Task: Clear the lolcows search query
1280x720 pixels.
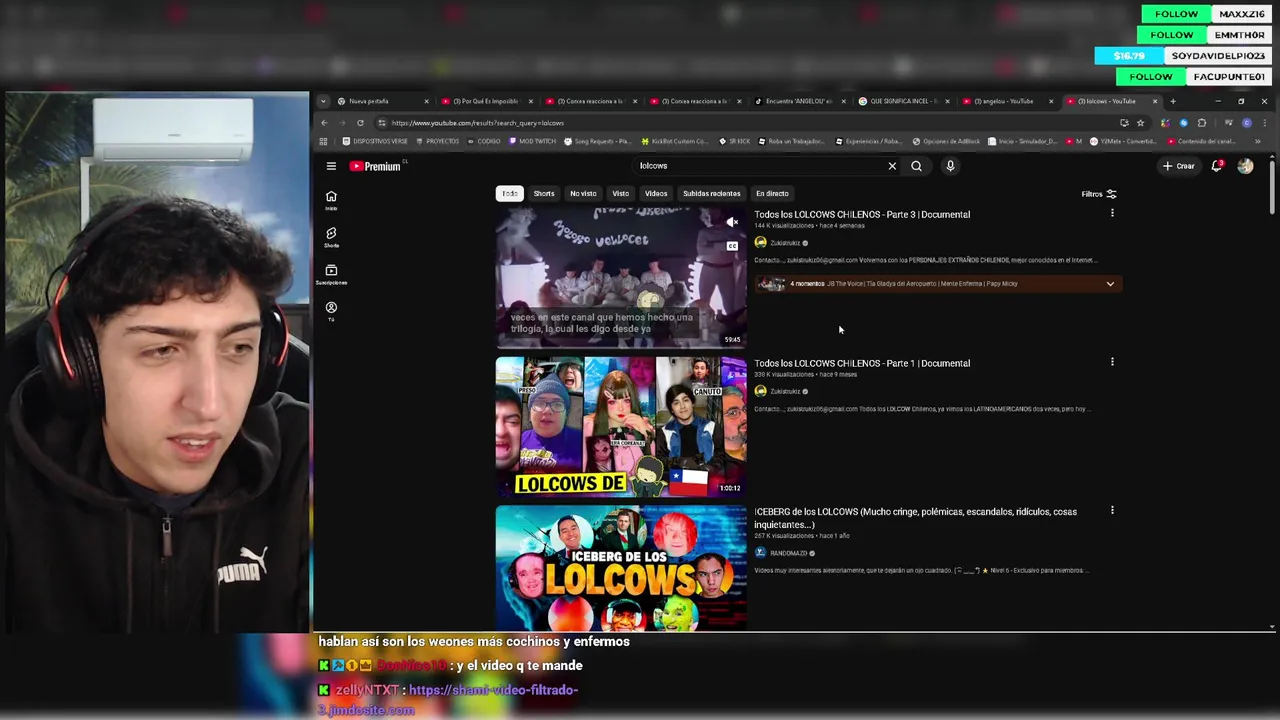Action: 892,166
